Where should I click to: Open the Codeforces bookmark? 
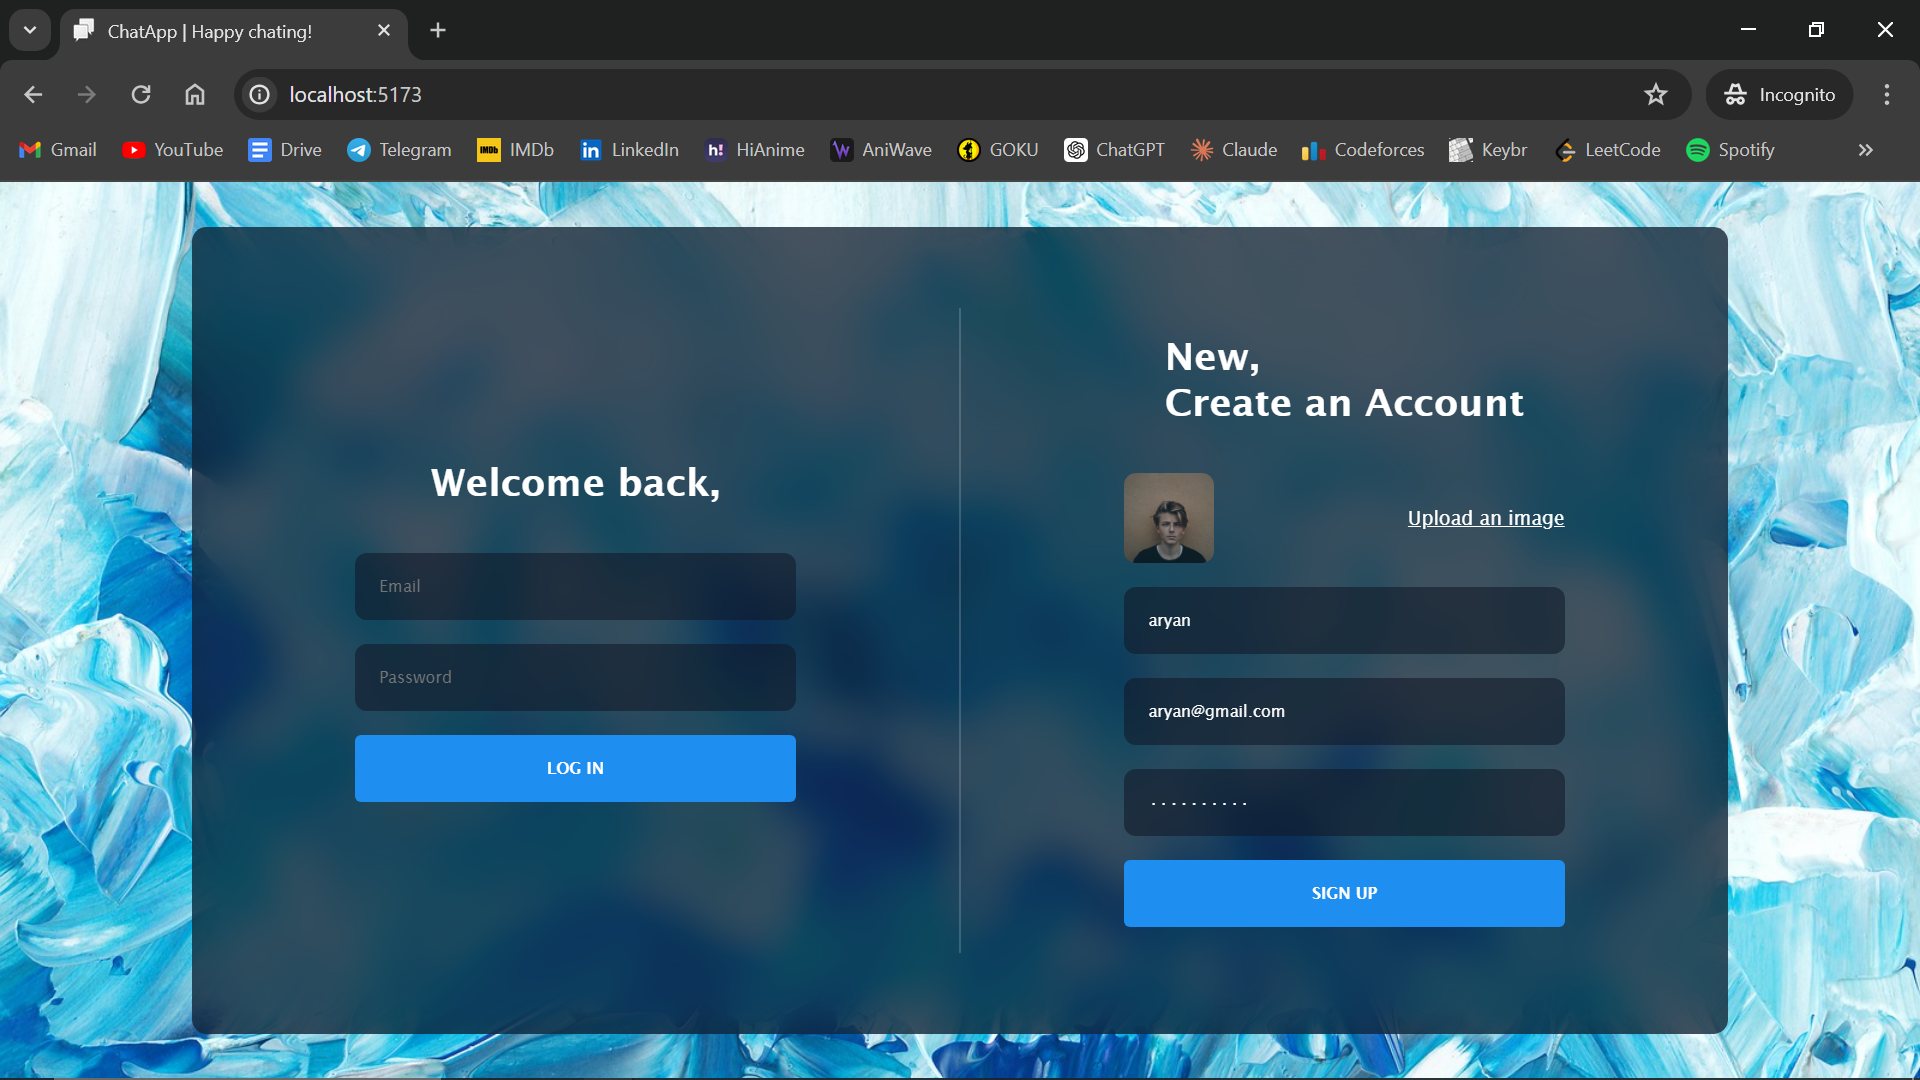point(1363,150)
